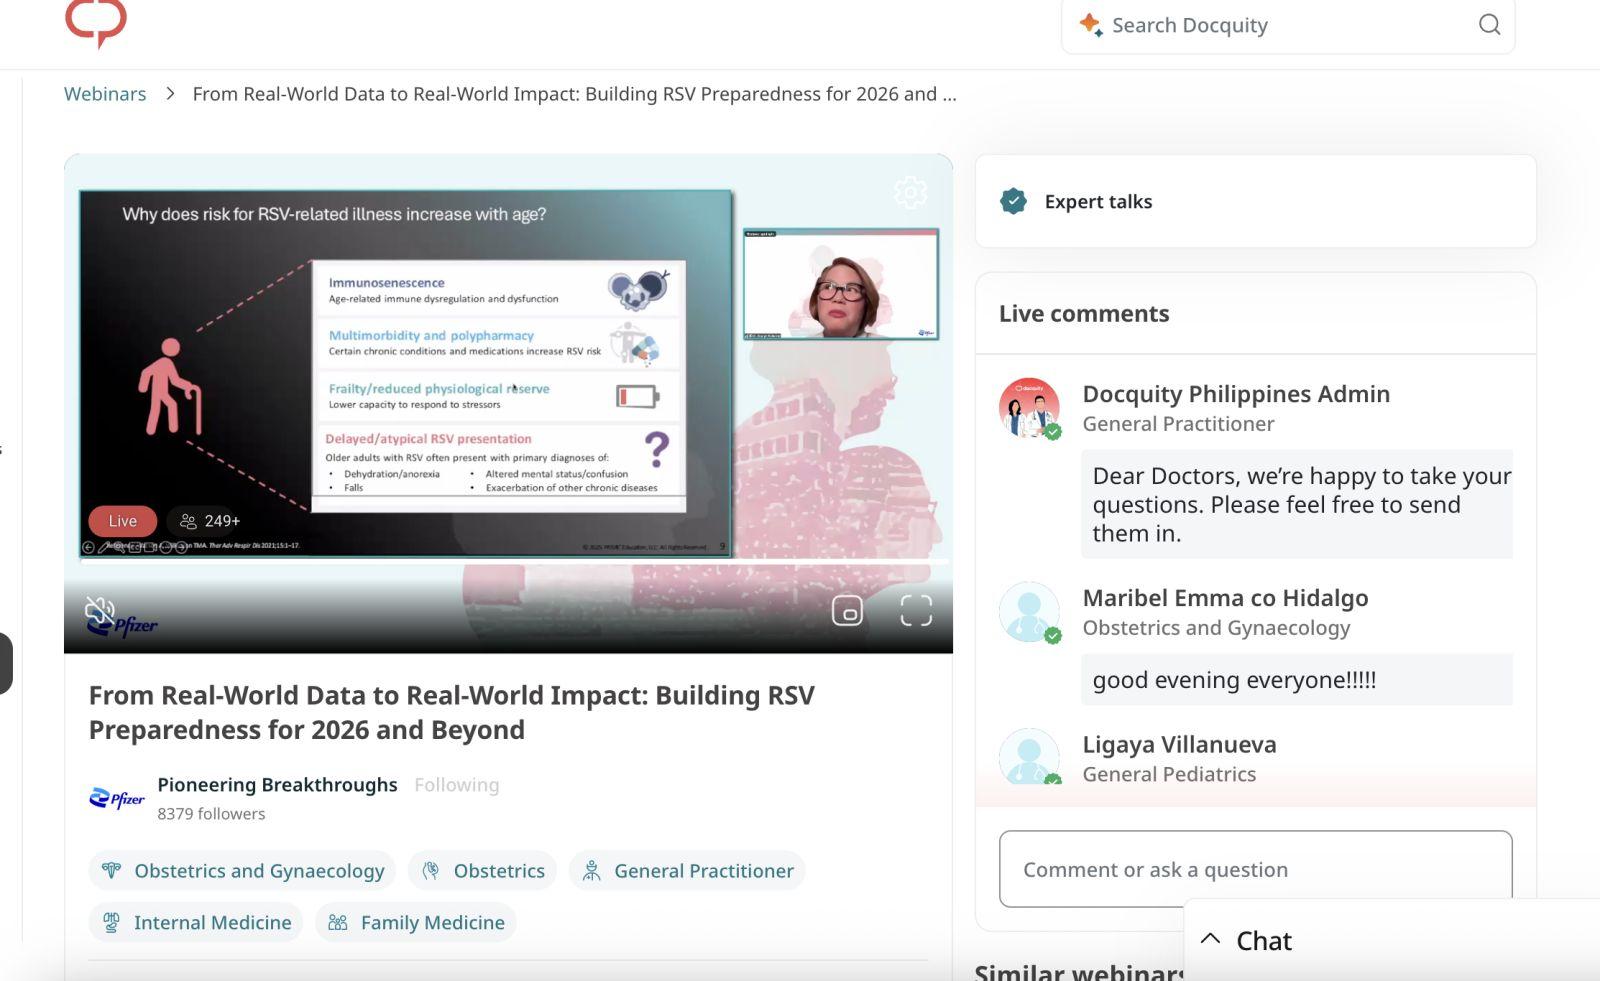Click the Docquity logo icon
1600x981 pixels.
point(96,22)
